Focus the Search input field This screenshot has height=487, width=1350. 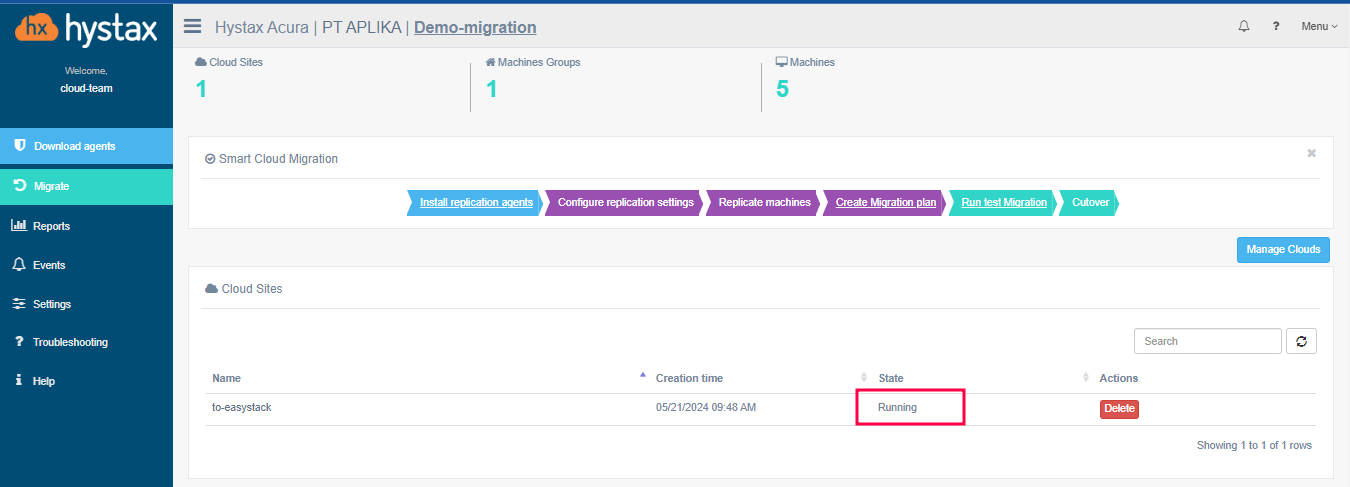[1207, 341]
